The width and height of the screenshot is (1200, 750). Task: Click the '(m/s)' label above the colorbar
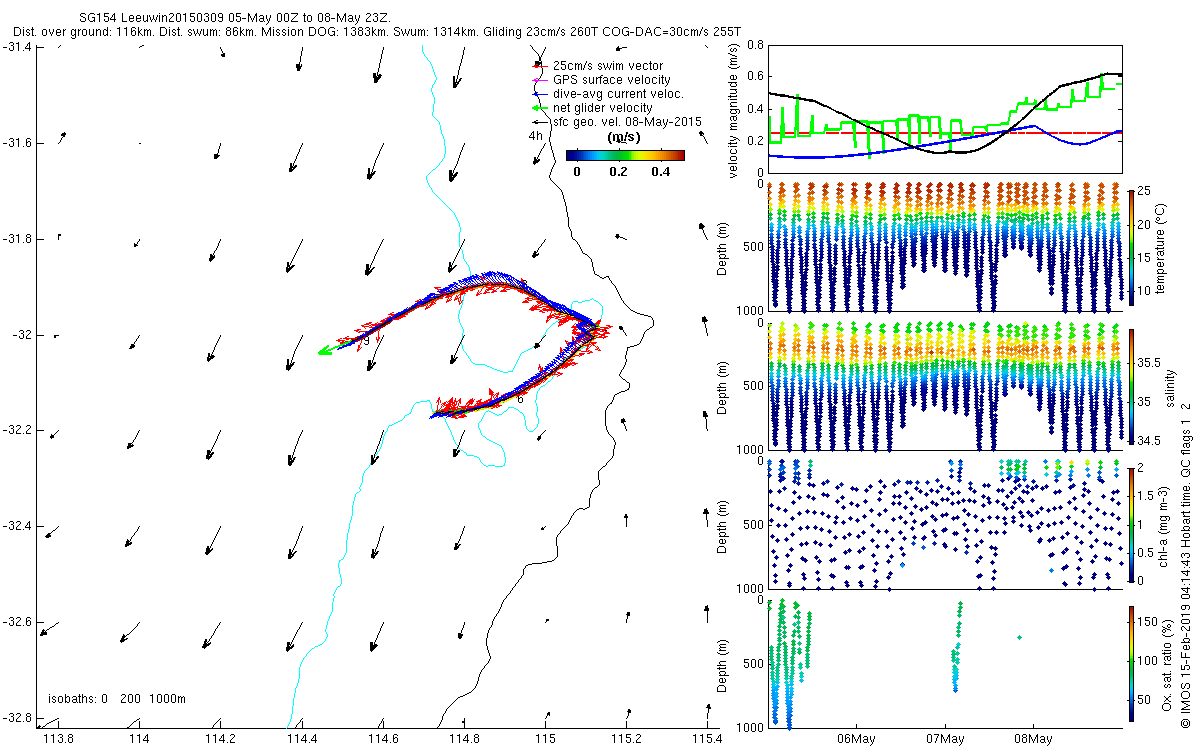625,138
